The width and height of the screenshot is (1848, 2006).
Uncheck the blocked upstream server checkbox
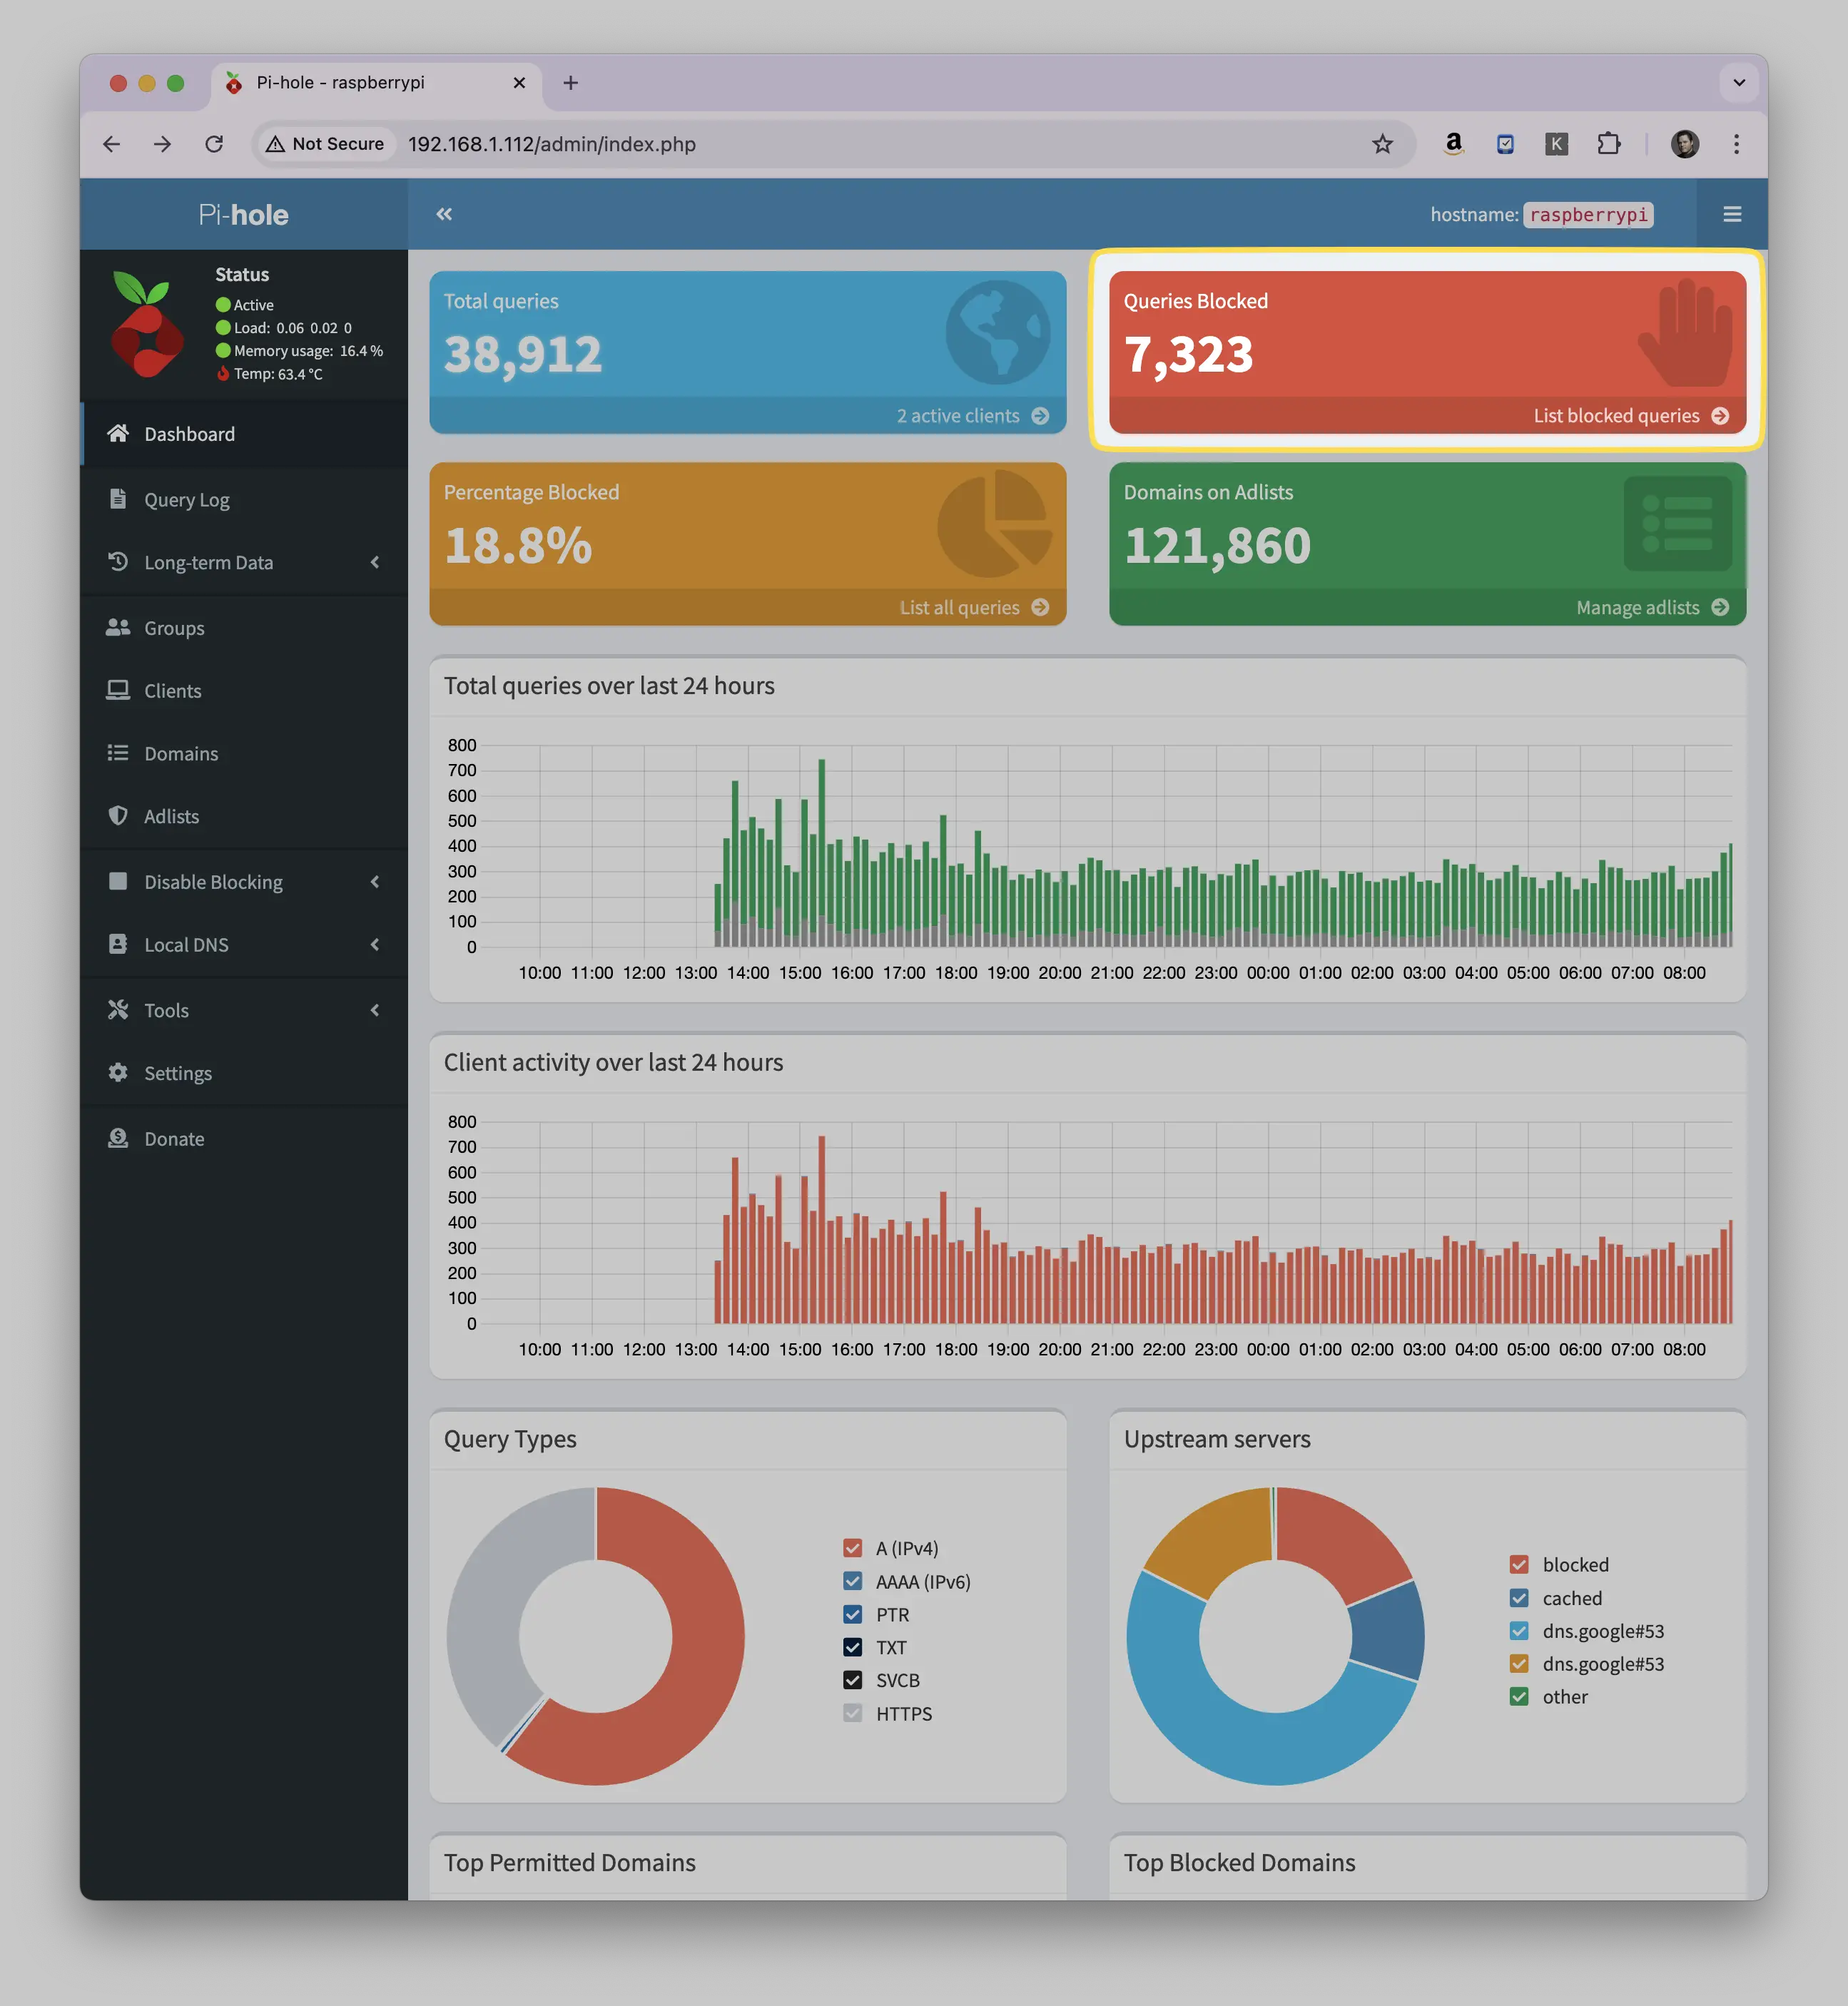[1519, 1564]
